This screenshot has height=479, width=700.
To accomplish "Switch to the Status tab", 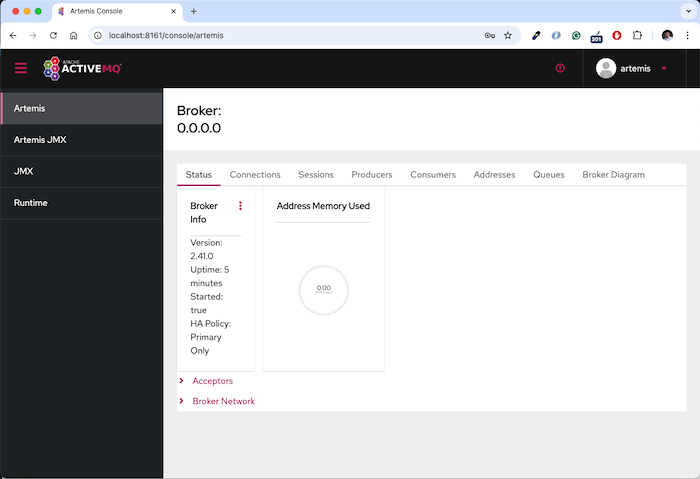I will [199, 175].
